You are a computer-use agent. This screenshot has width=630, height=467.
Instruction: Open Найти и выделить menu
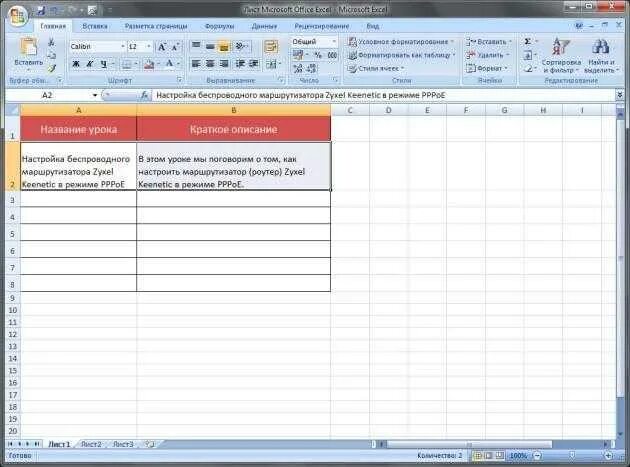tap(601, 55)
